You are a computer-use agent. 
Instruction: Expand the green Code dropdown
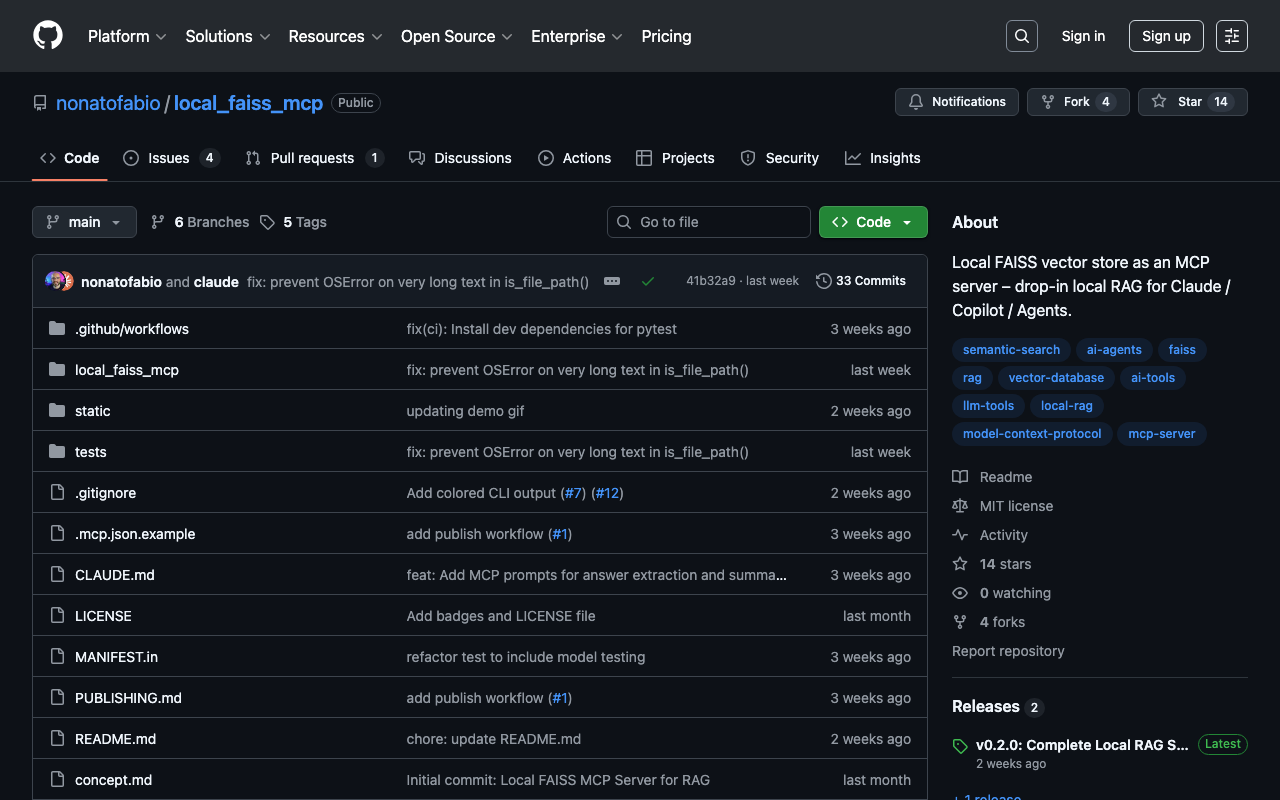pos(873,222)
